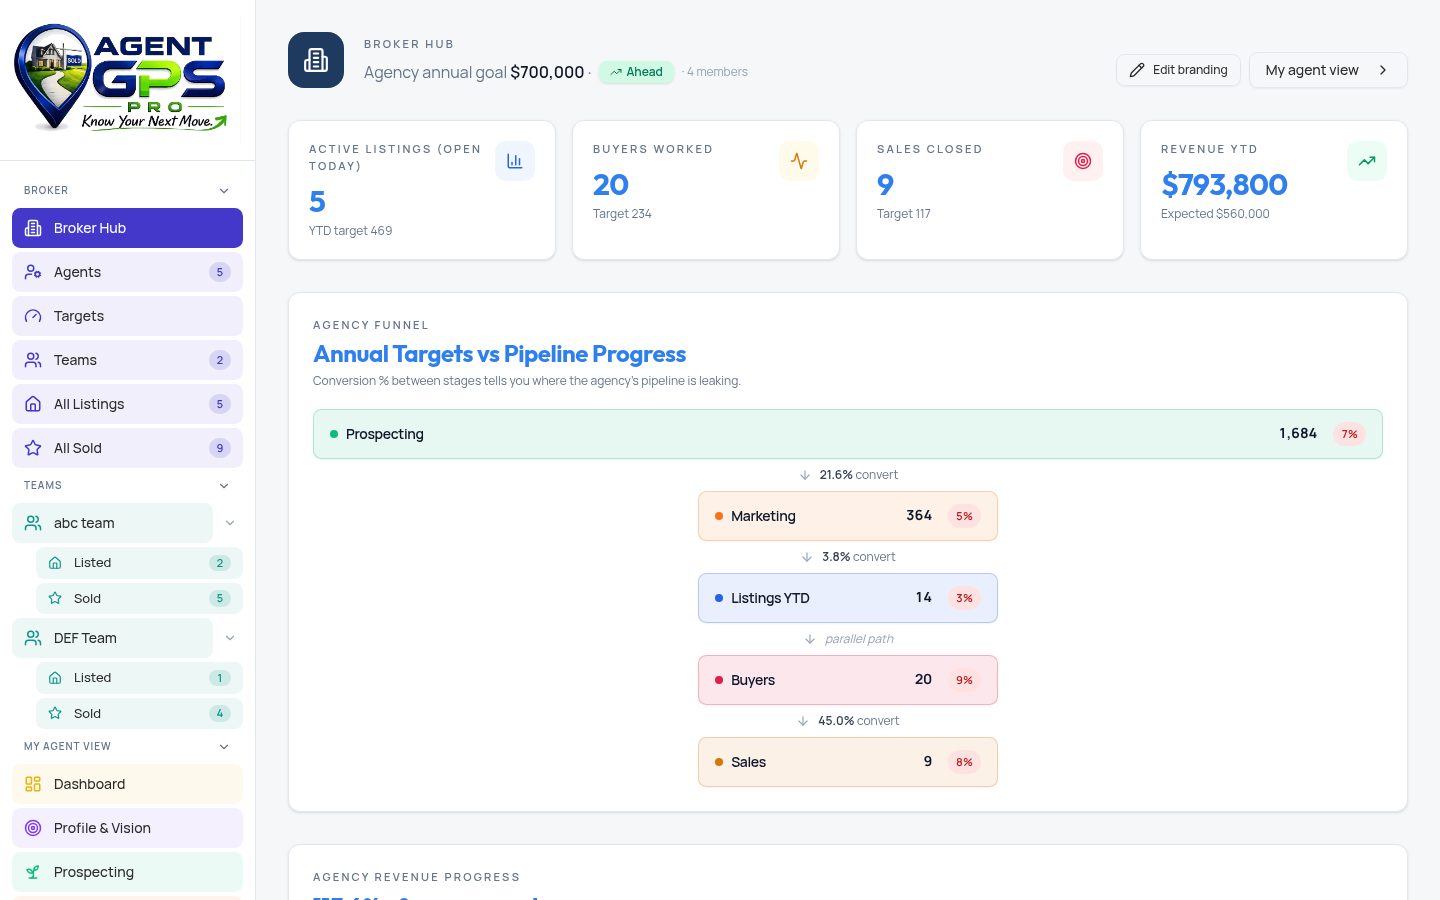Click the Edit branding button
Viewport: 1440px width, 900px height.
pyautogui.click(x=1178, y=70)
